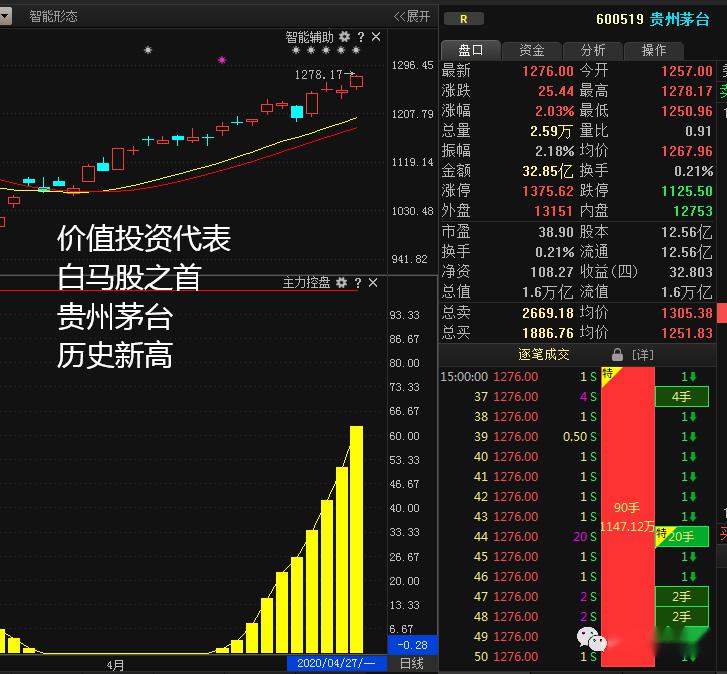Open dropdown arrow beside 智能形态
This screenshot has width=727, height=674.
tap(6, 17)
